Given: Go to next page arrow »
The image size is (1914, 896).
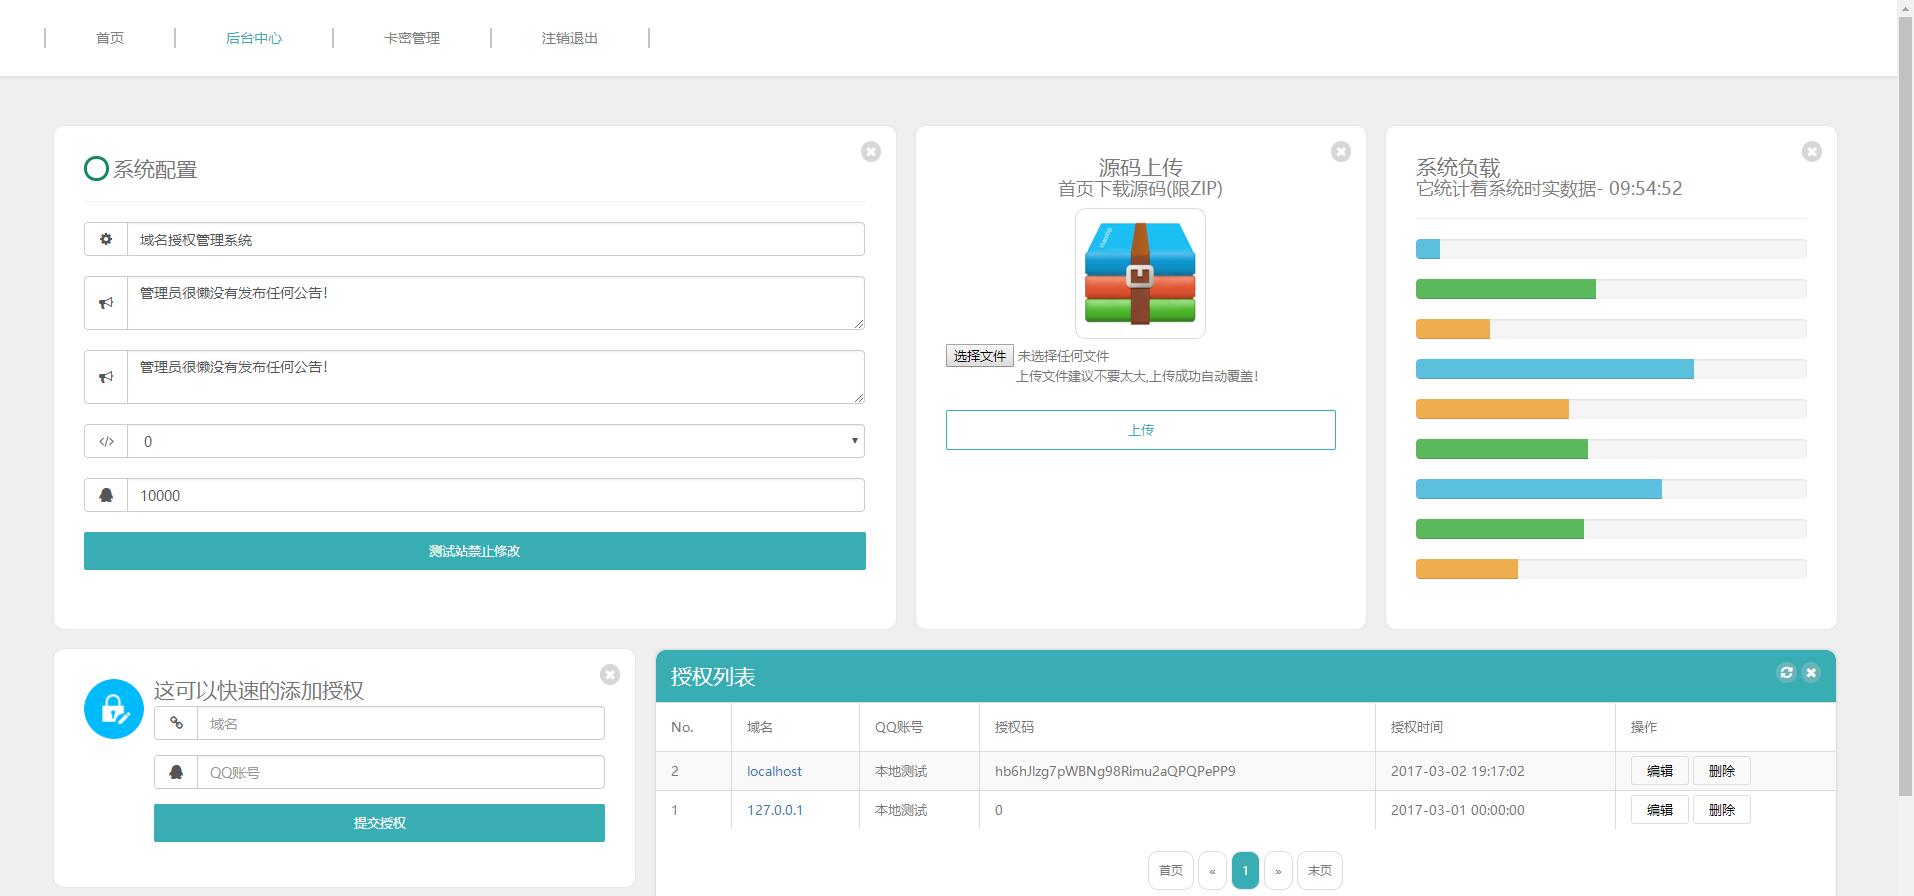Looking at the screenshot, I should 1278,871.
